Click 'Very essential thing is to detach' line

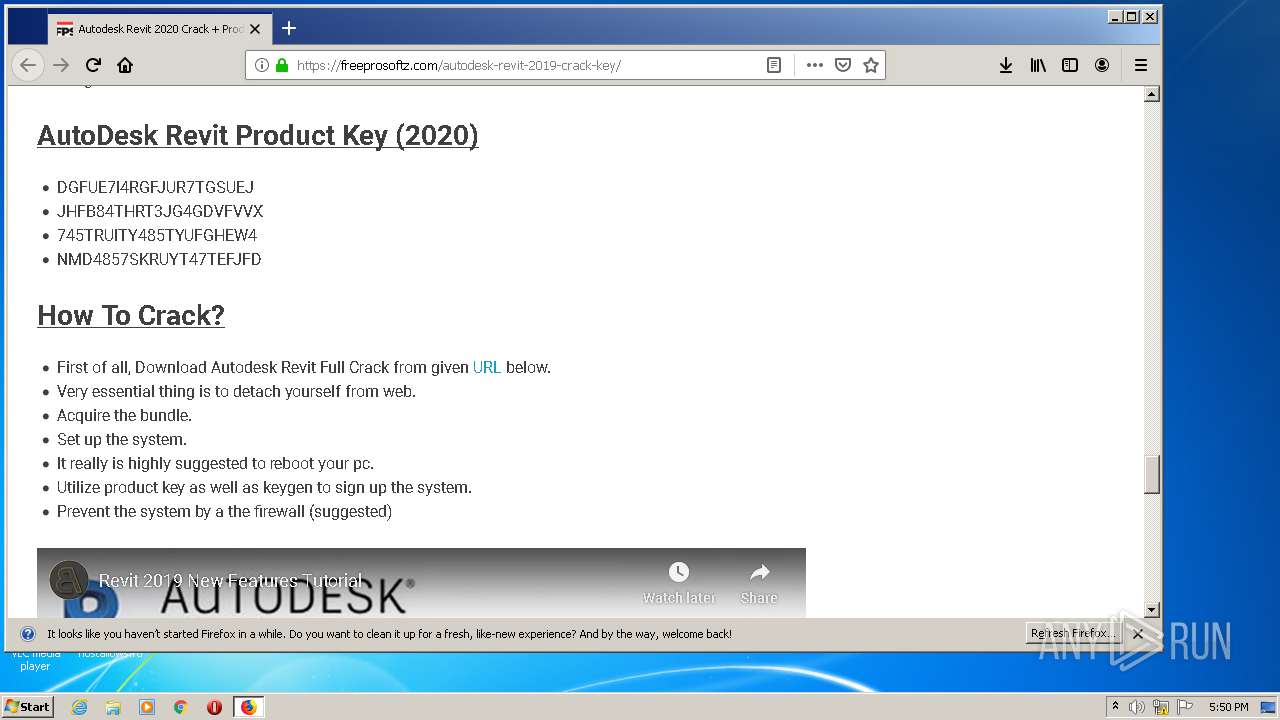pyautogui.click(x=236, y=391)
